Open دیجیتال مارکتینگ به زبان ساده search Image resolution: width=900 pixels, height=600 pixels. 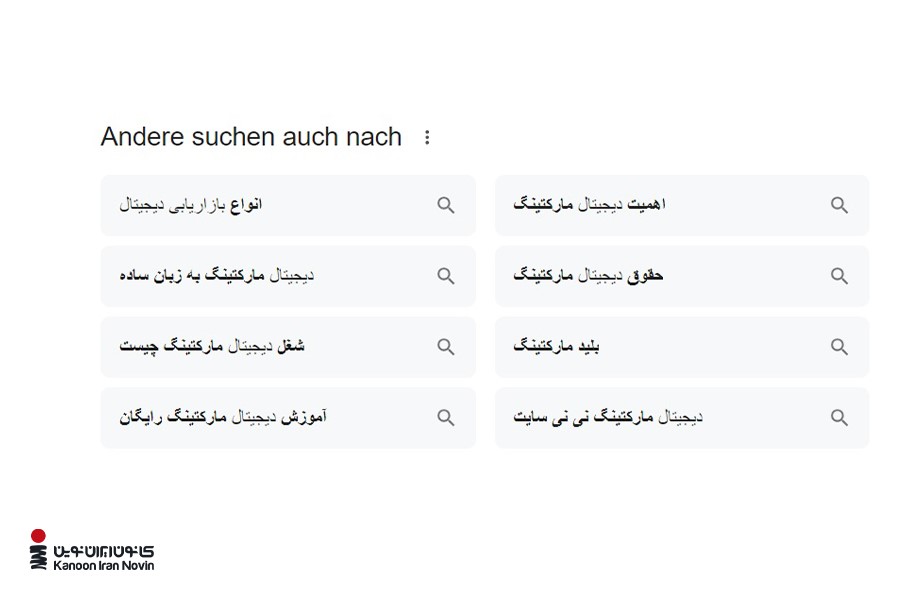point(217,276)
